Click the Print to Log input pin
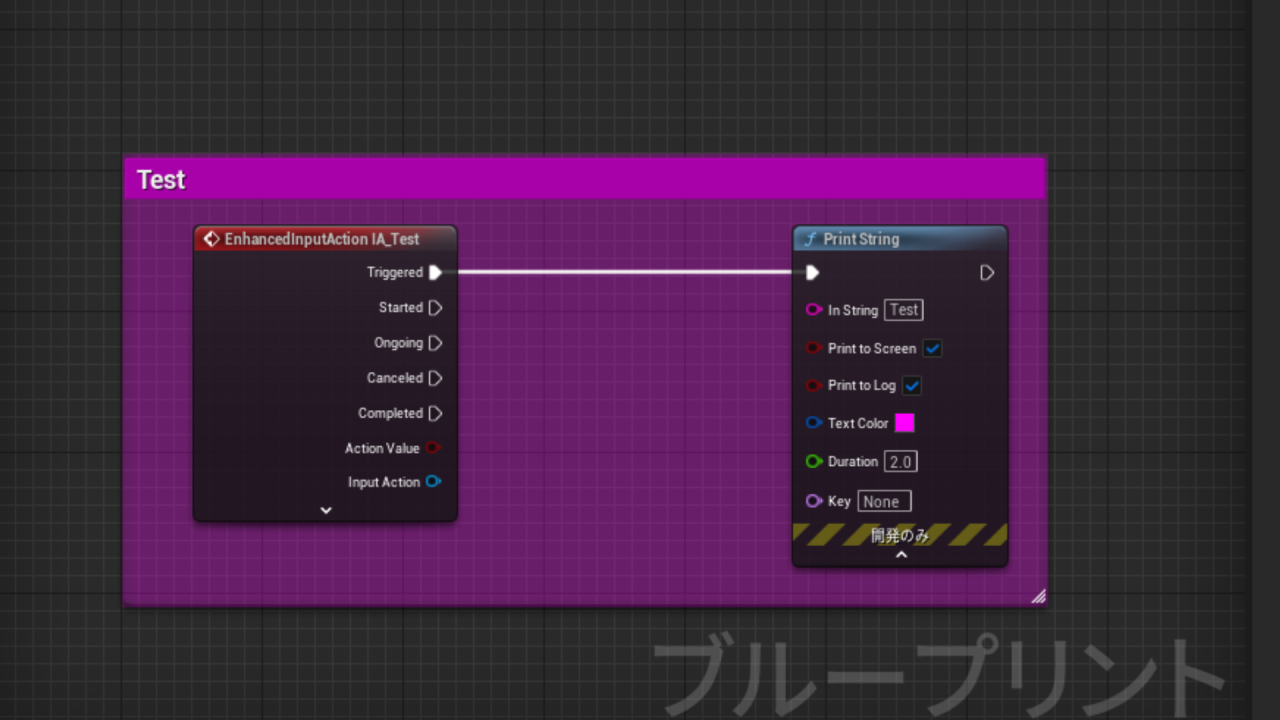This screenshot has width=1280, height=720. pyautogui.click(x=814, y=385)
